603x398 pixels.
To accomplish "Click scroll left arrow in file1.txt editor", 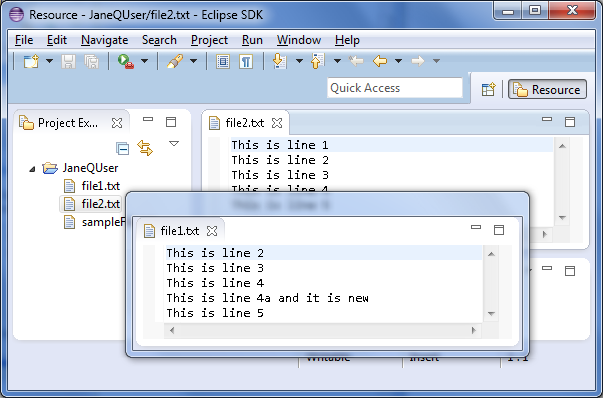I will click(172, 330).
